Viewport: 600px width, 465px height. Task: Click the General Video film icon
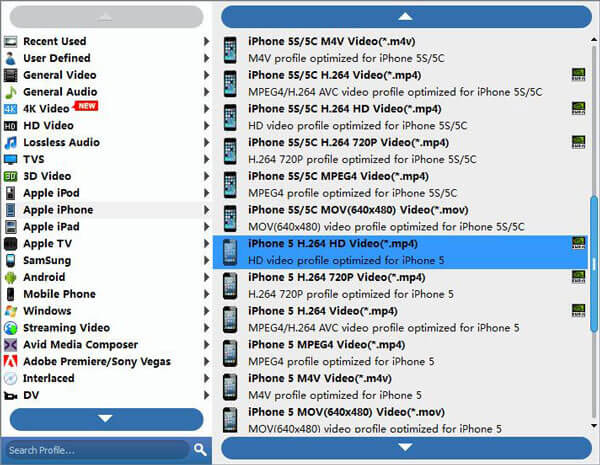point(11,75)
